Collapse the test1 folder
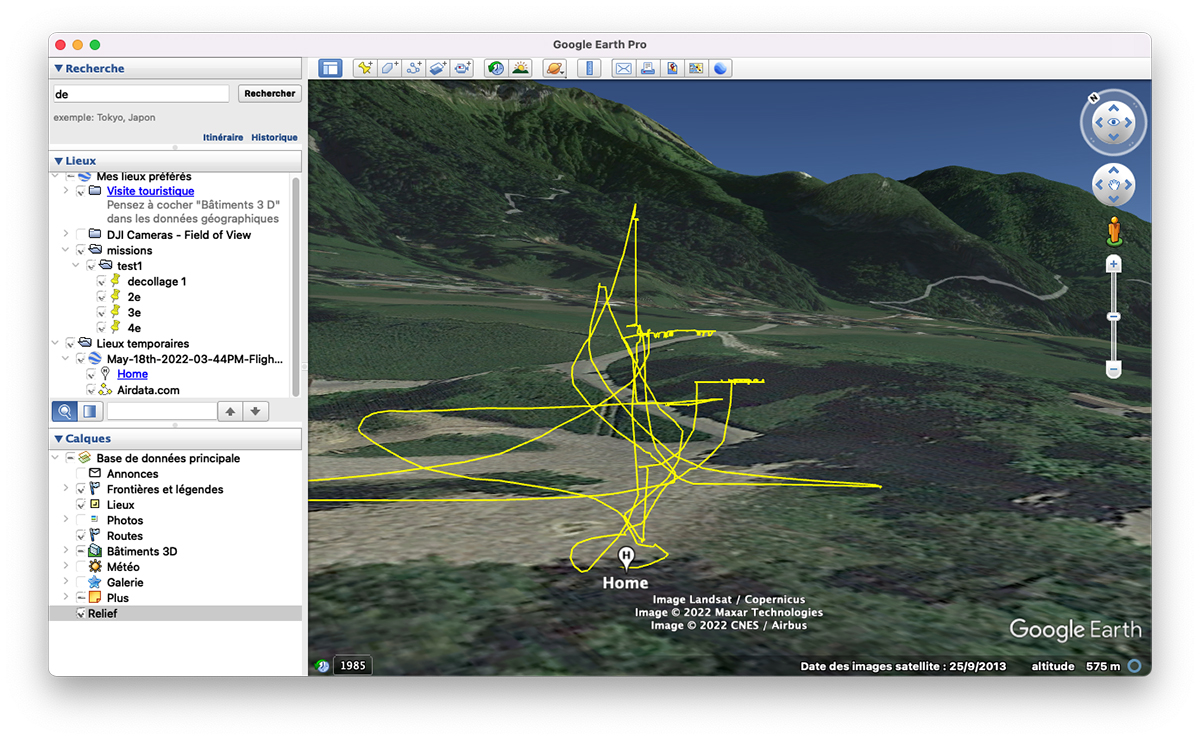Screen dimensions: 1200x740 pyautogui.click(x=77, y=266)
